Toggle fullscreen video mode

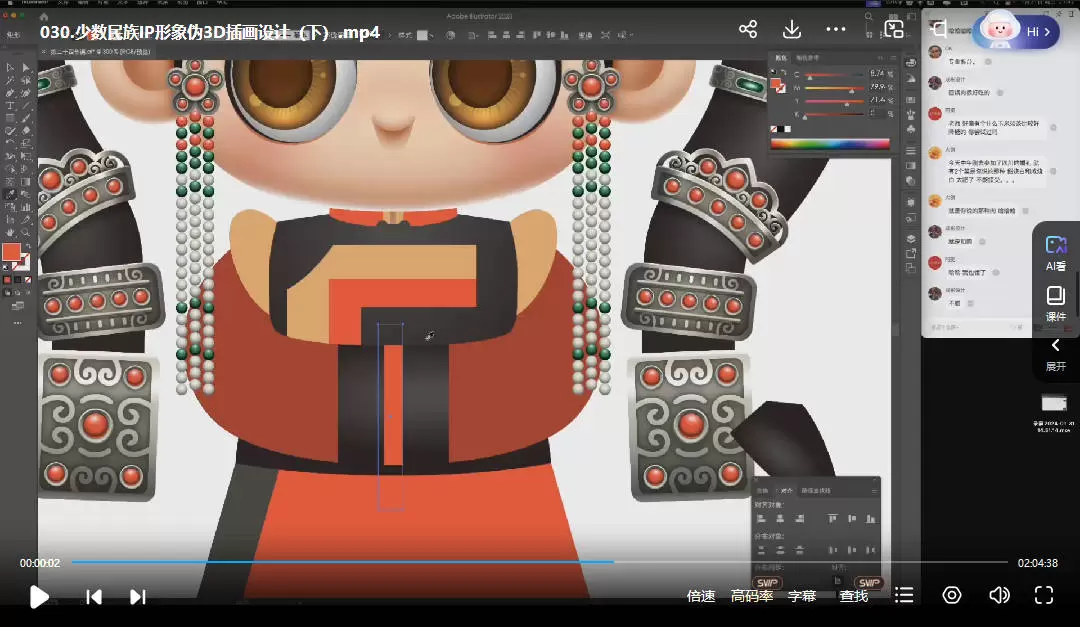[x=1044, y=595]
